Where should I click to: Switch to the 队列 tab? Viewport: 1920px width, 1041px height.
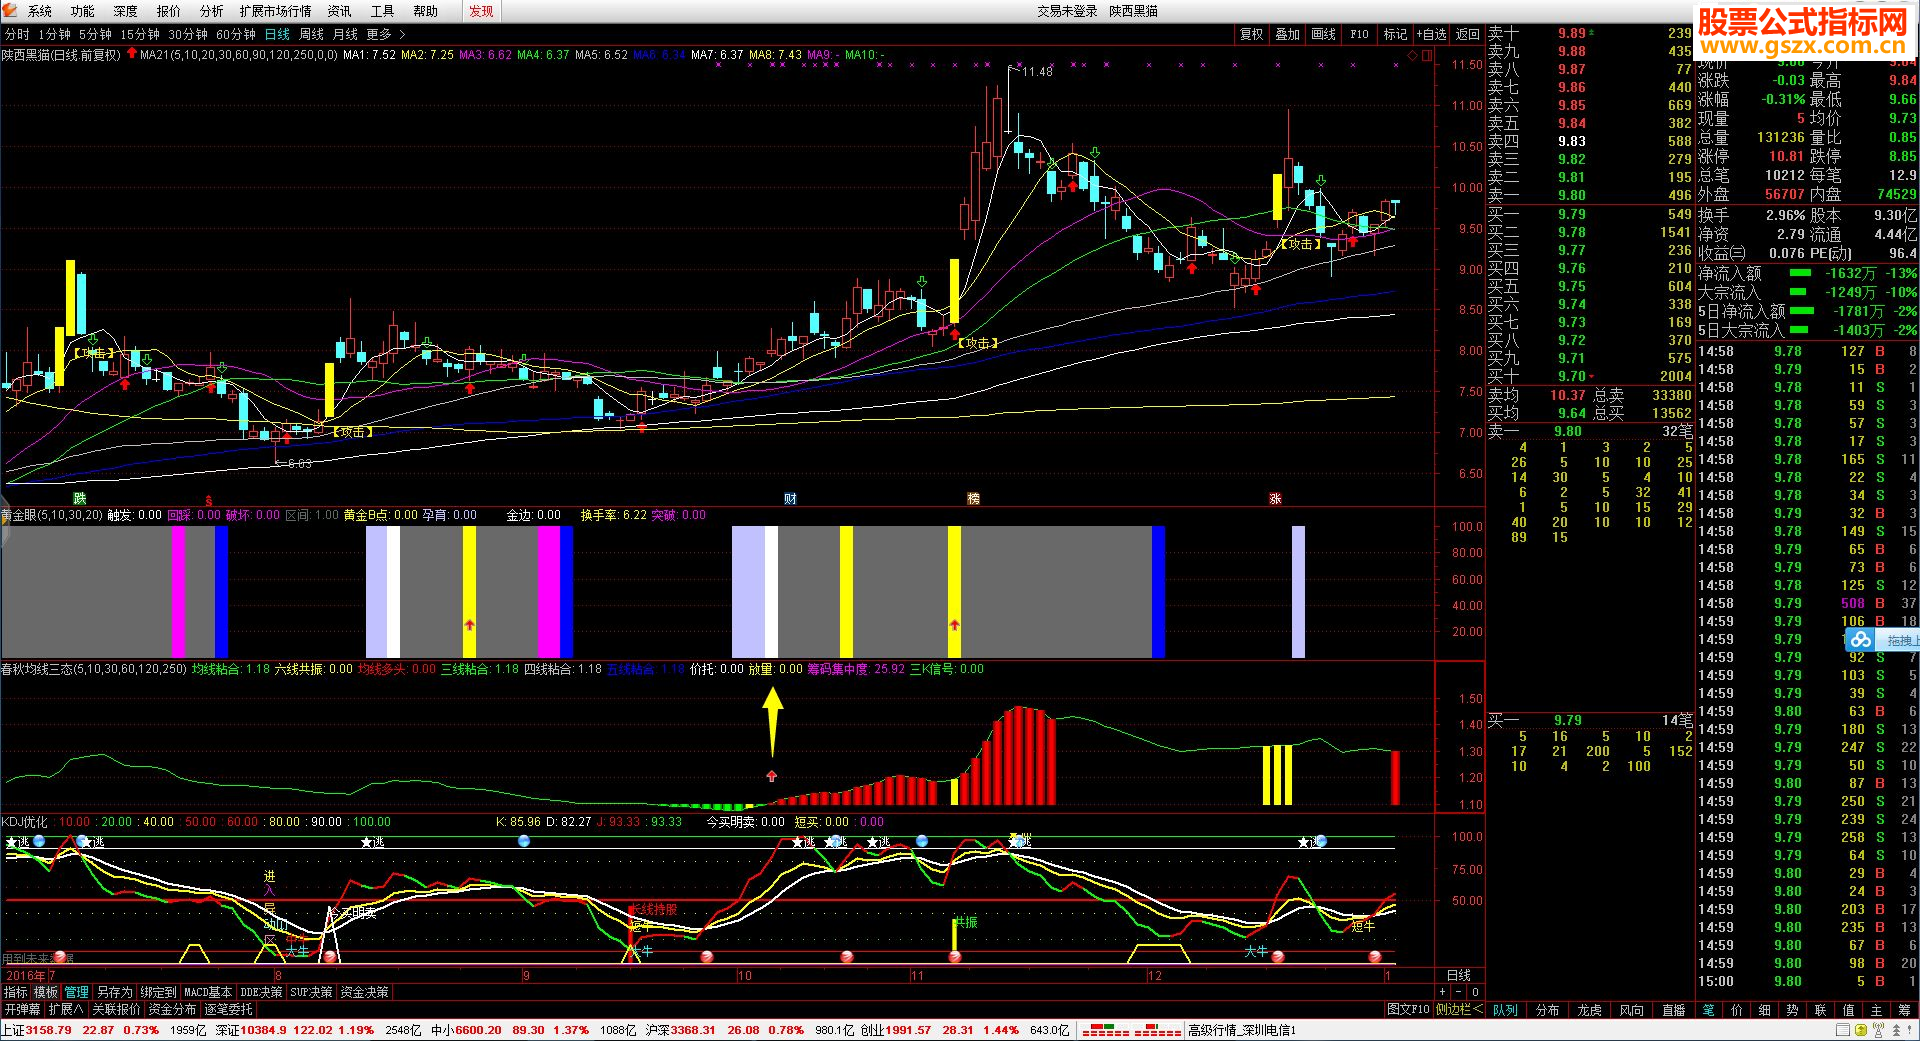coord(1505,1010)
